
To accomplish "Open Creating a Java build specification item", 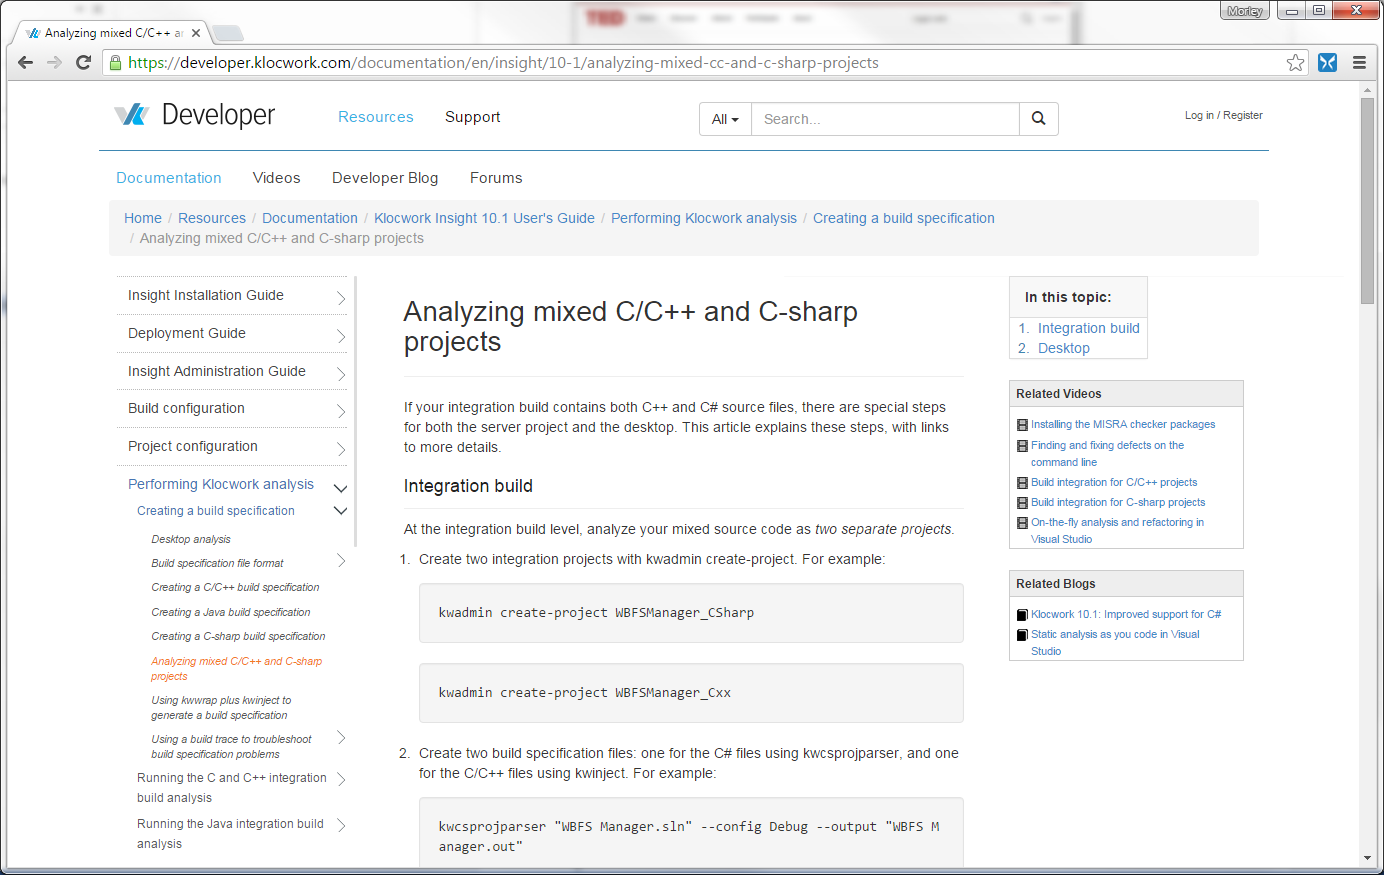I will coord(231,612).
